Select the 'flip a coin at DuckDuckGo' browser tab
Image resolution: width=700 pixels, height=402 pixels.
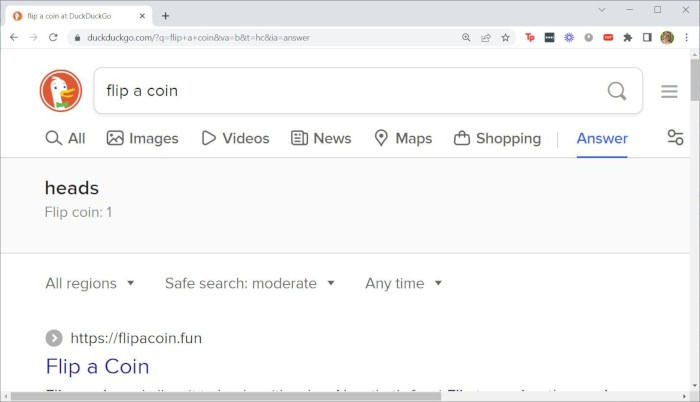pyautogui.click(x=78, y=16)
